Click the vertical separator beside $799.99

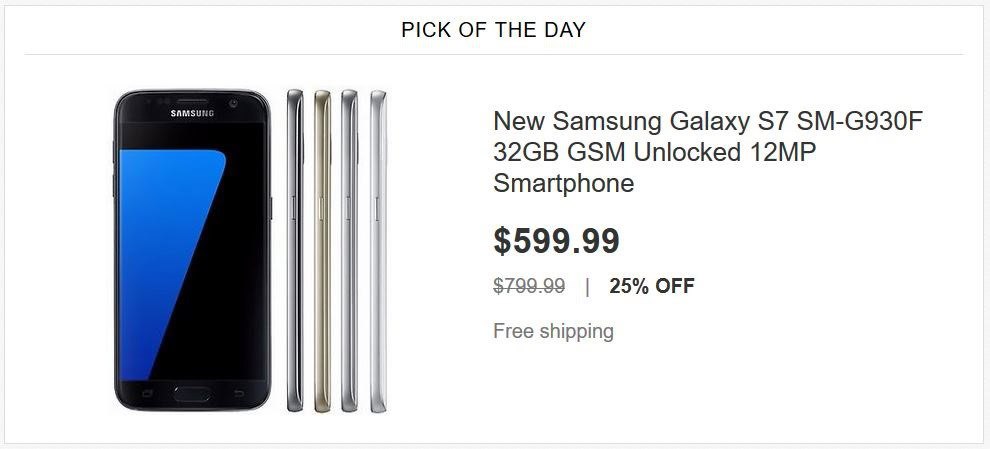coord(587,287)
